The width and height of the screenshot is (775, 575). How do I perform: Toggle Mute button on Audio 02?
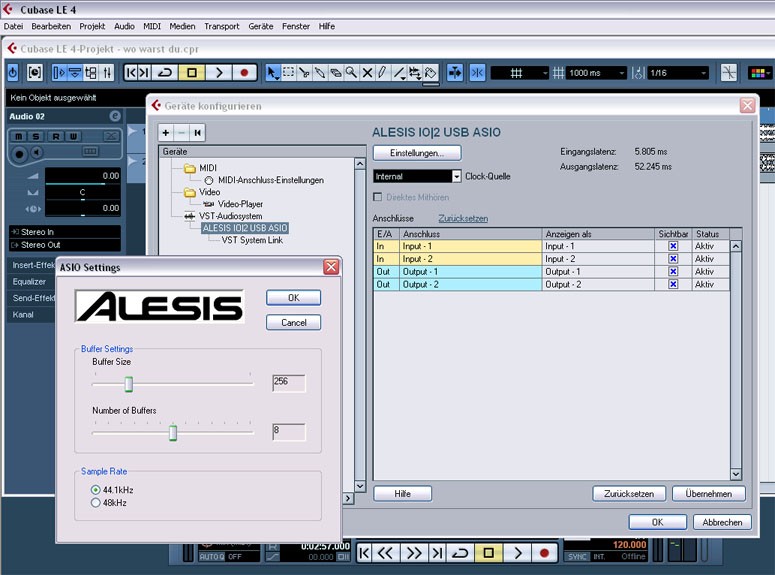click(18, 136)
